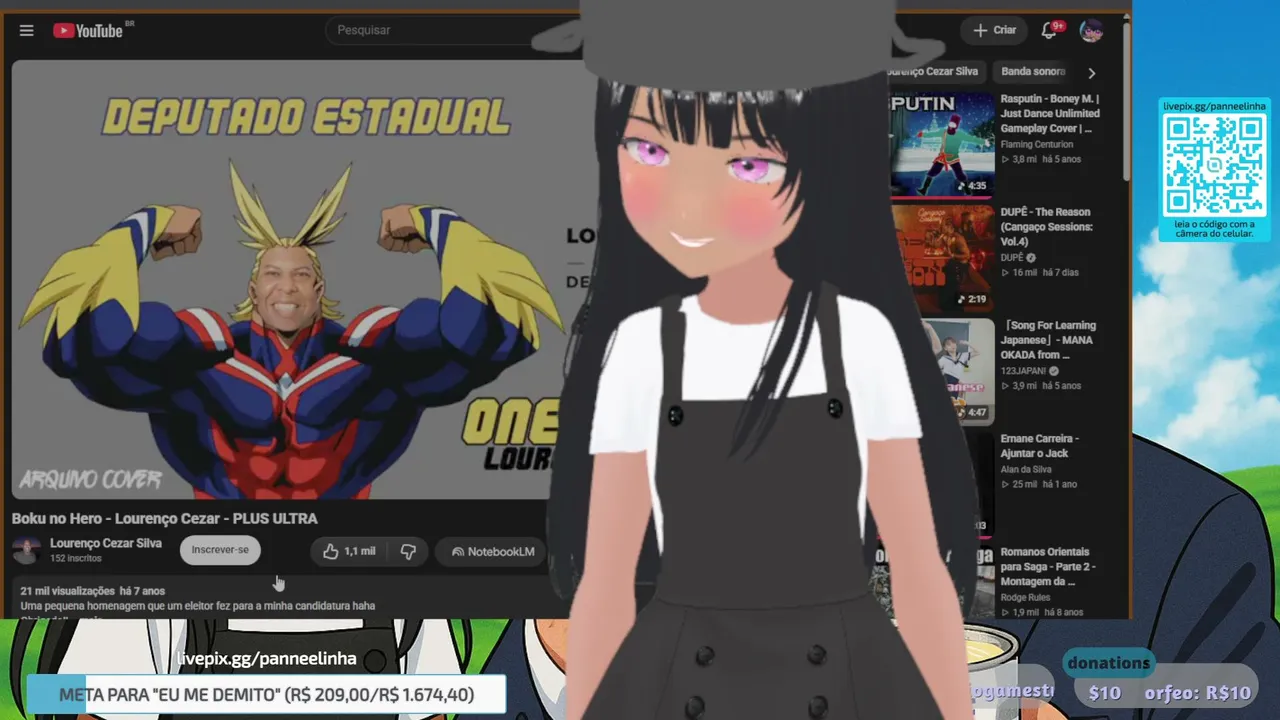
Task: Click the 123JAPAN! channel name
Action: (x=1023, y=371)
